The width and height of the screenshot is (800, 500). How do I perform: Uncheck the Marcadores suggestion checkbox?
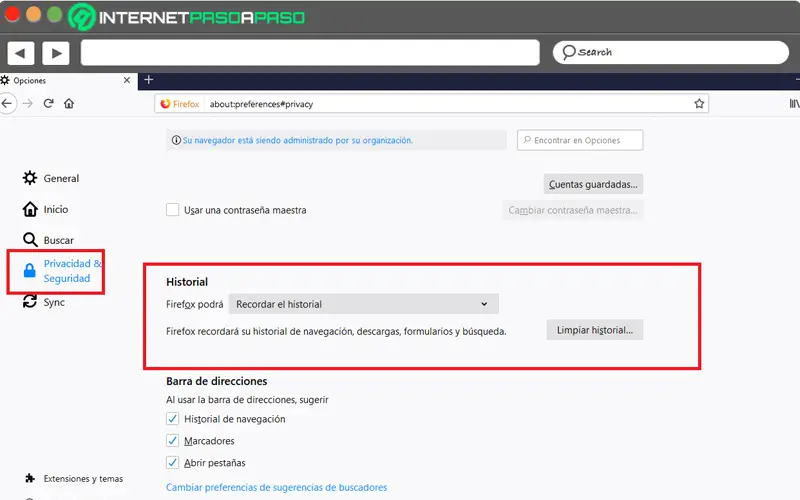click(172, 441)
